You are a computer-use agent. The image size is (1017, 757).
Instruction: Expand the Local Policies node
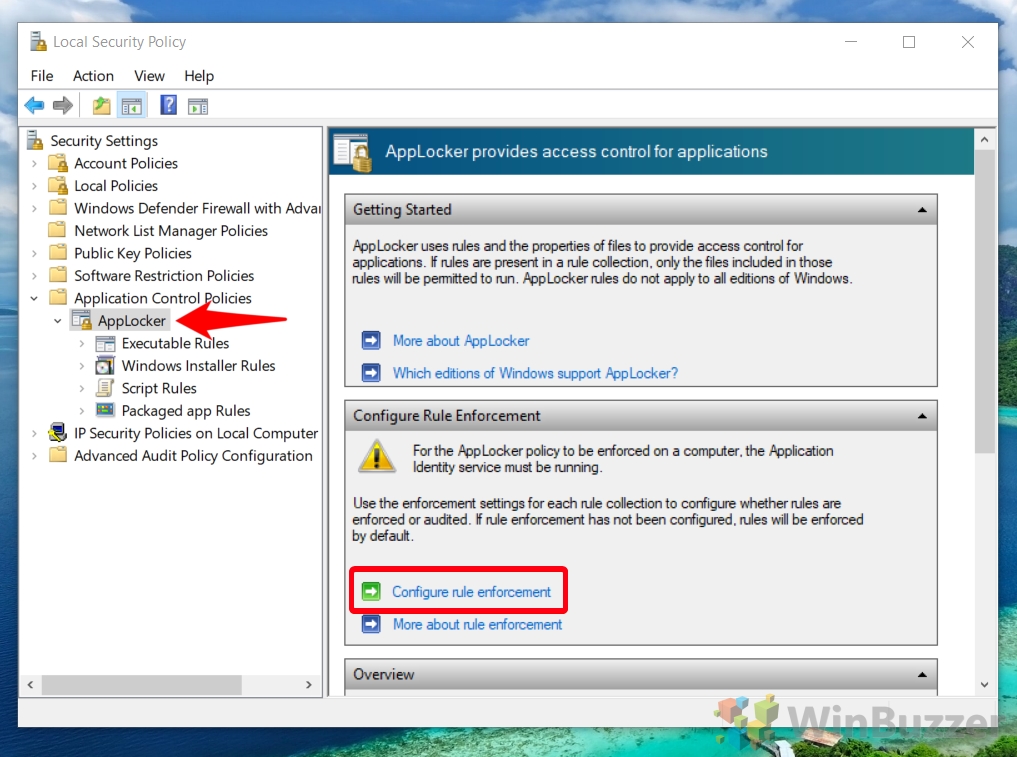click(34, 186)
